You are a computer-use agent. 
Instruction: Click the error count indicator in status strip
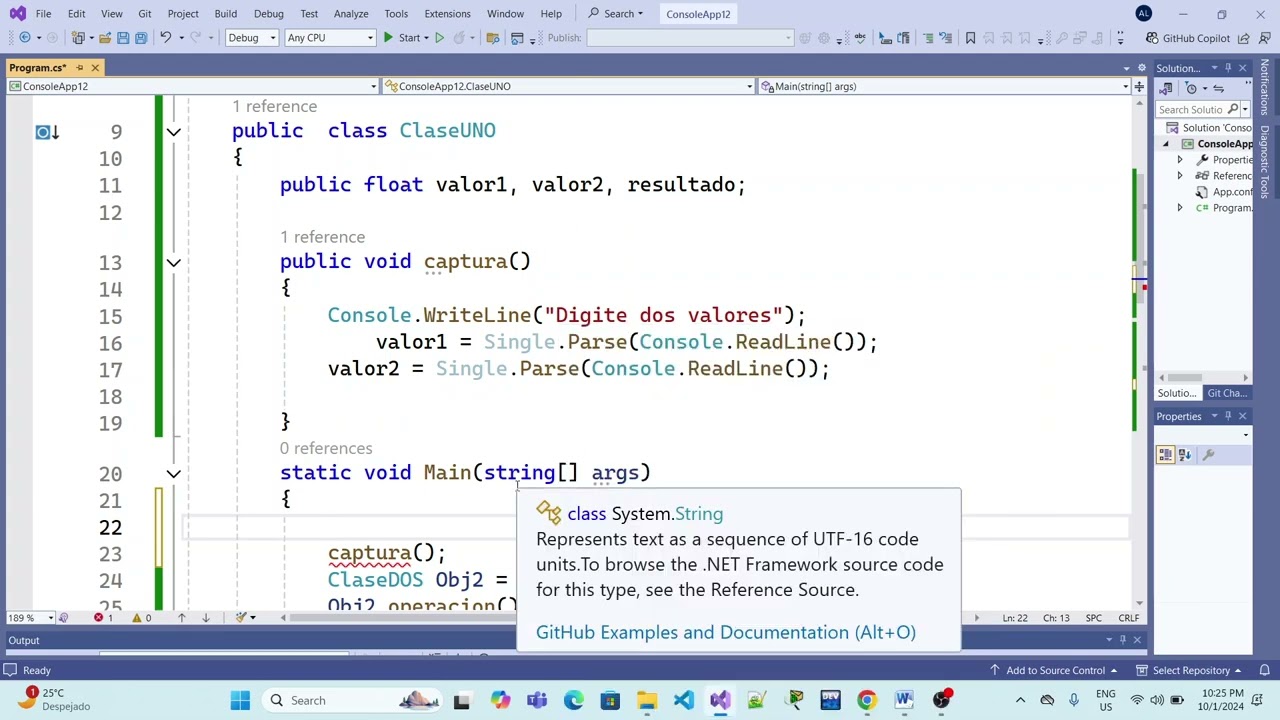[x=103, y=618]
